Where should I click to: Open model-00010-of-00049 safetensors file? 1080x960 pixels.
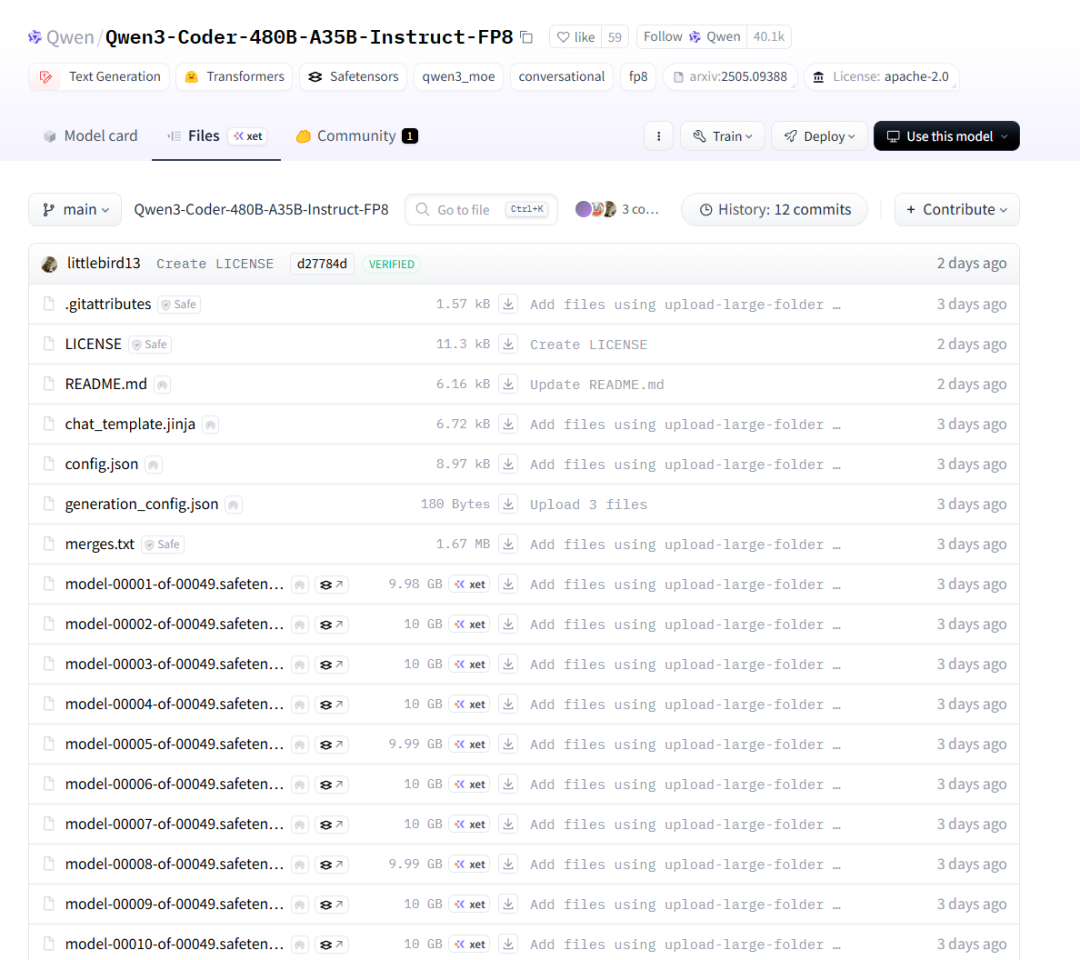pos(174,943)
